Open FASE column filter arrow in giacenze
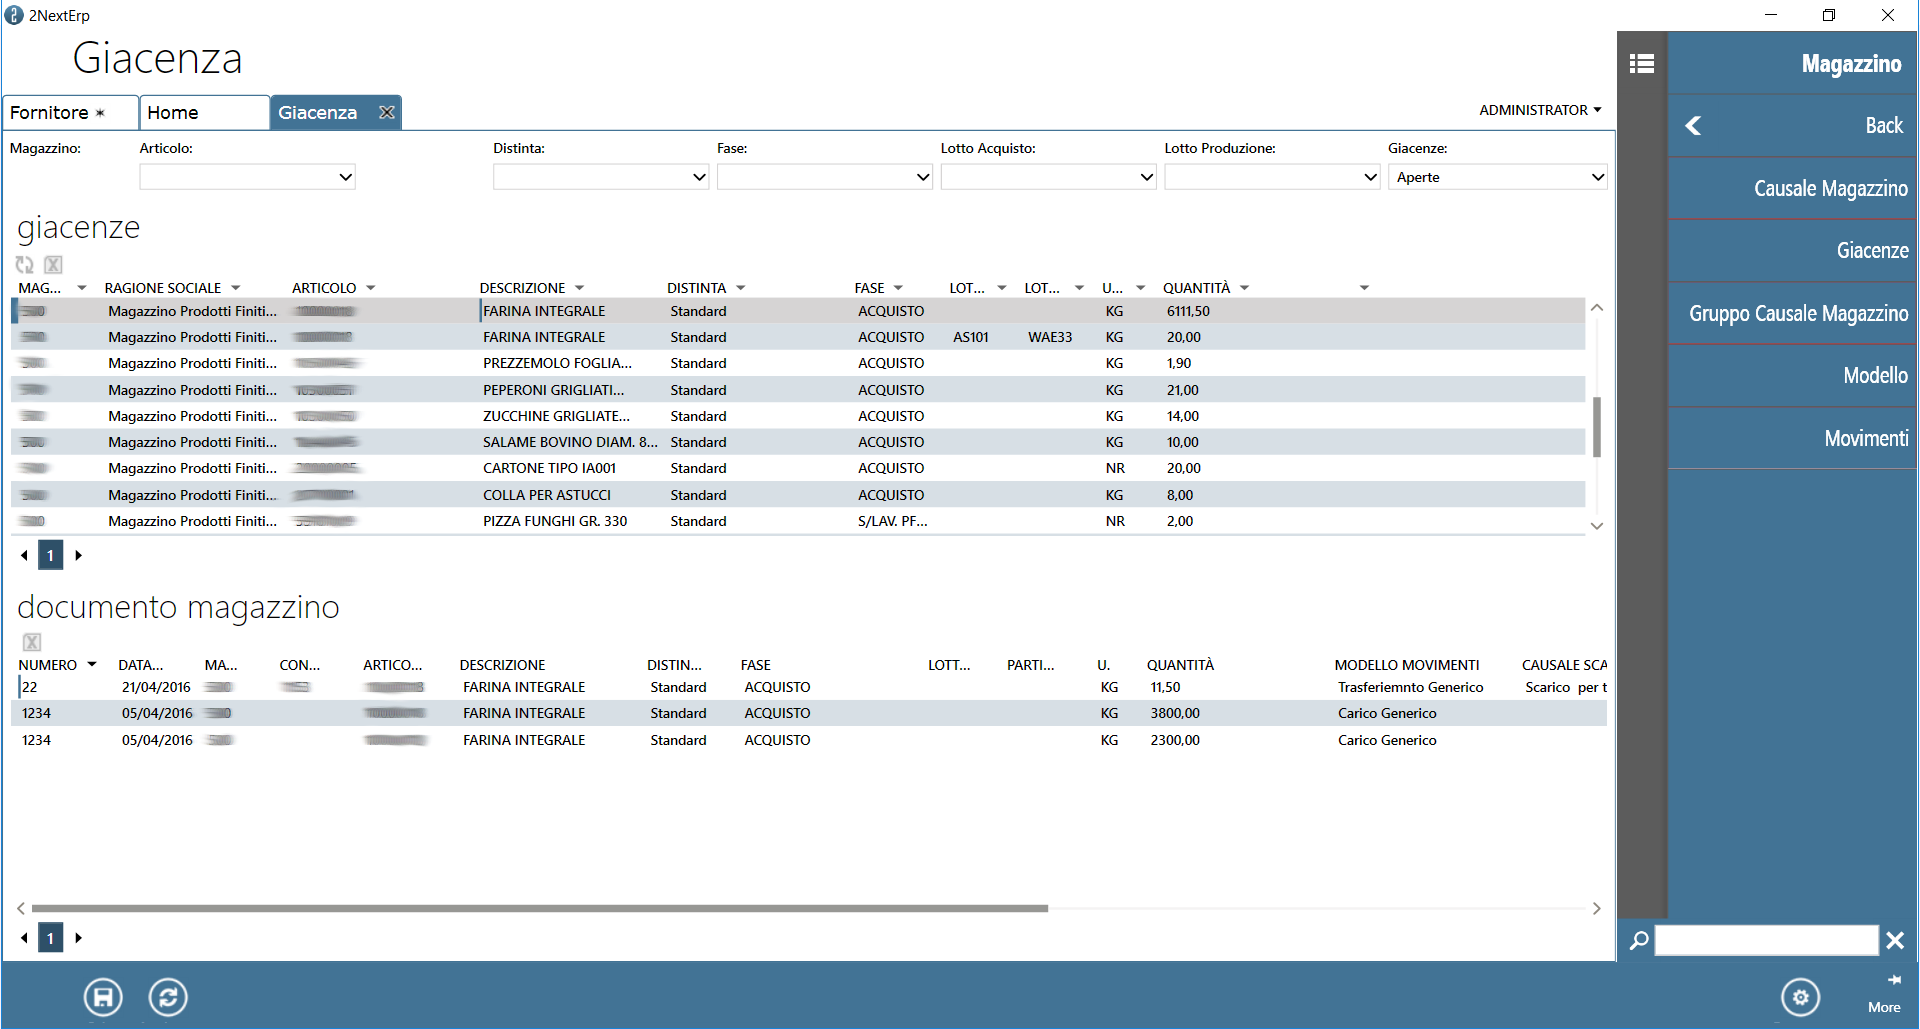 (x=899, y=288)
